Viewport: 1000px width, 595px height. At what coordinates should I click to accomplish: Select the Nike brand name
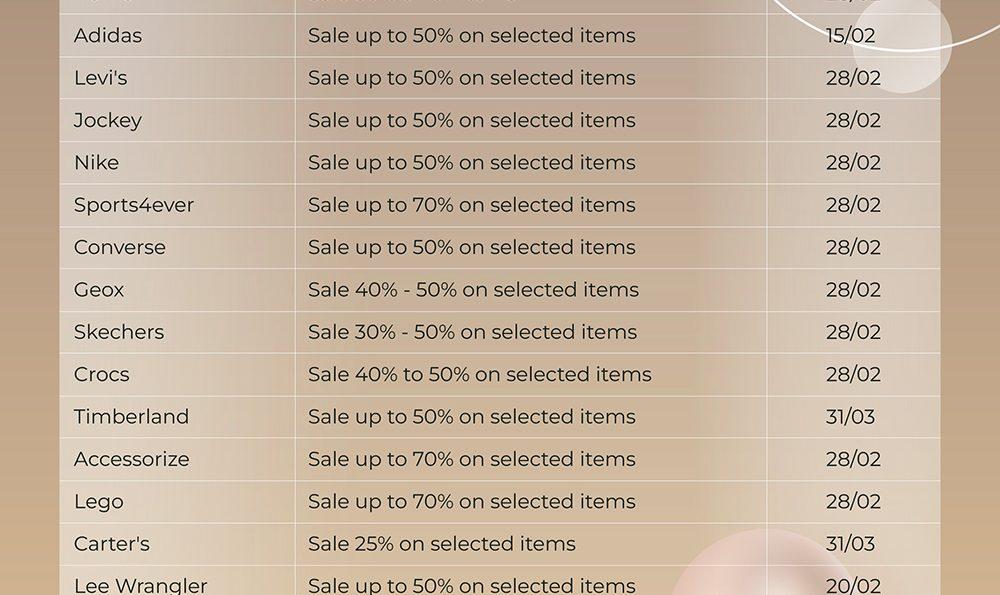pos(96,163)
